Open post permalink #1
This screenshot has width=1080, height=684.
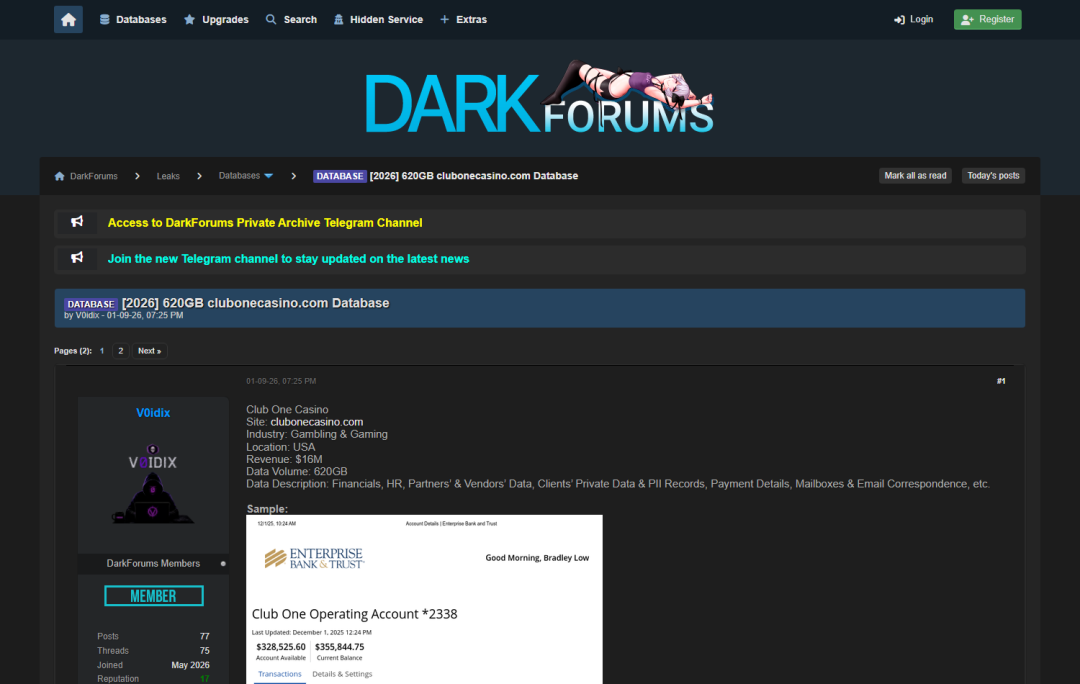pyautogui.click(x=1001, y=381)
